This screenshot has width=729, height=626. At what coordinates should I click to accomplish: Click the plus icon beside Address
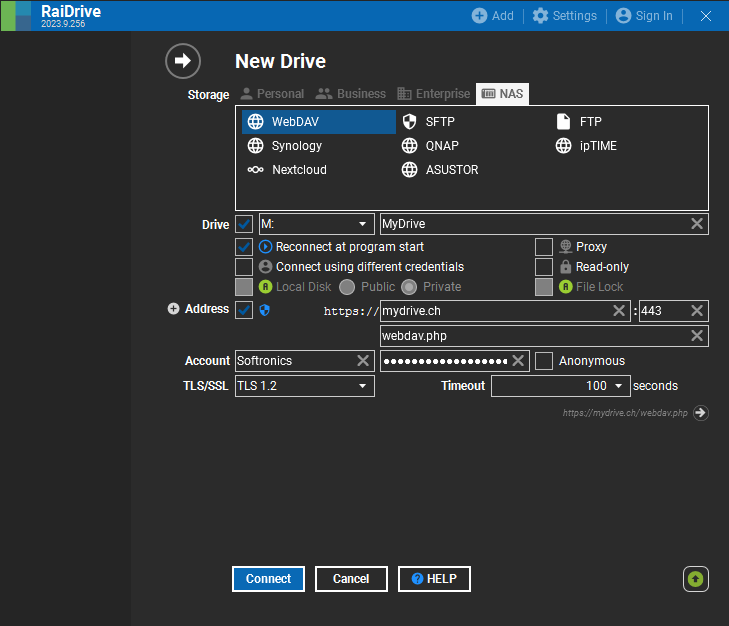[x=173, y=309]
